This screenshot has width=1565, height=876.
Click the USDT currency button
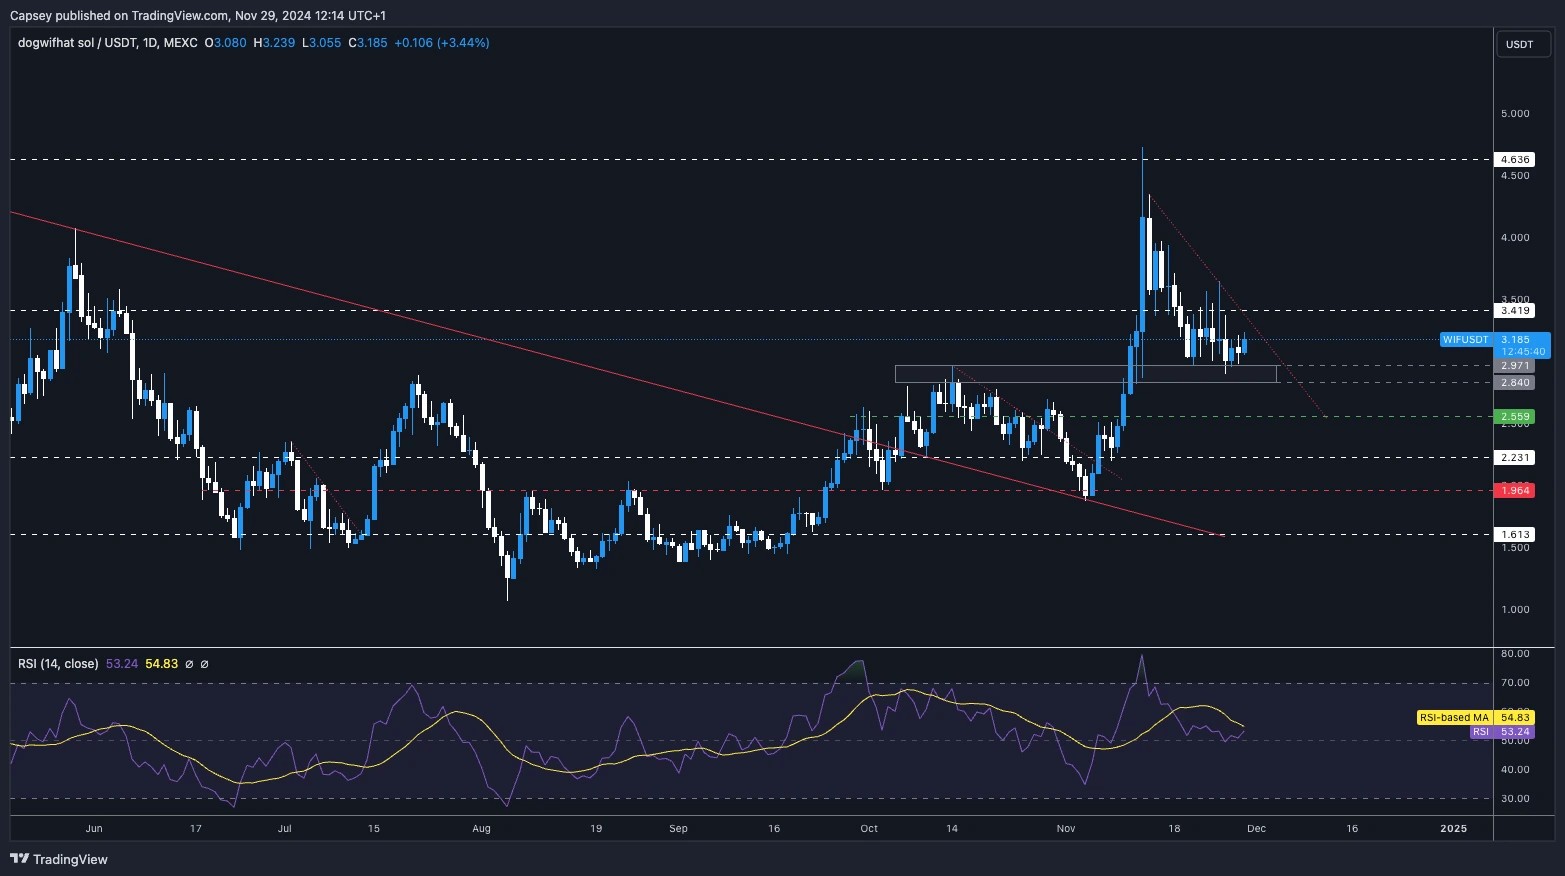[x=1521, y=44]
